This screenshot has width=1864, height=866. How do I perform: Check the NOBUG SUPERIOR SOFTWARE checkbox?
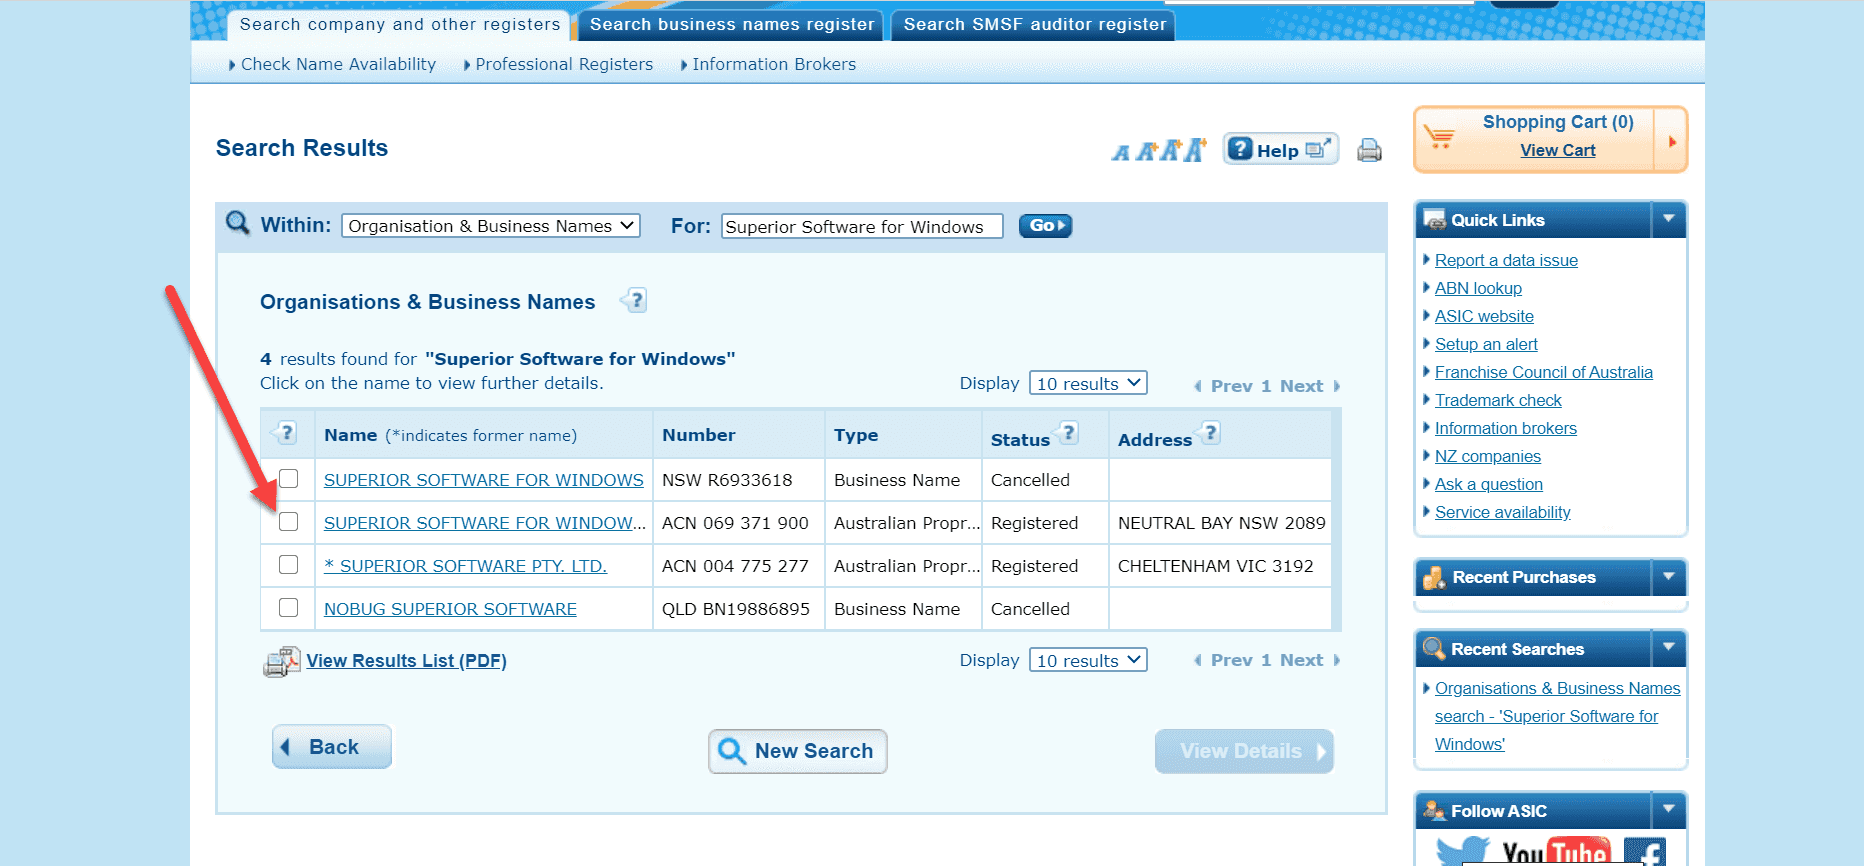pyautogui.click(x=289, y=608)
